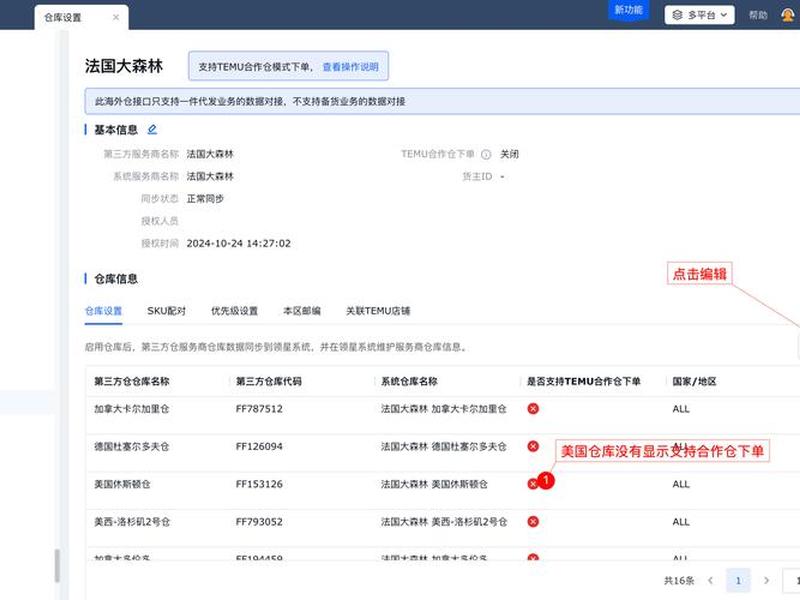Switch to the 关联TEMU店铺 tab
Viewport: 800px width, 600px height.
tap(378, 311)
